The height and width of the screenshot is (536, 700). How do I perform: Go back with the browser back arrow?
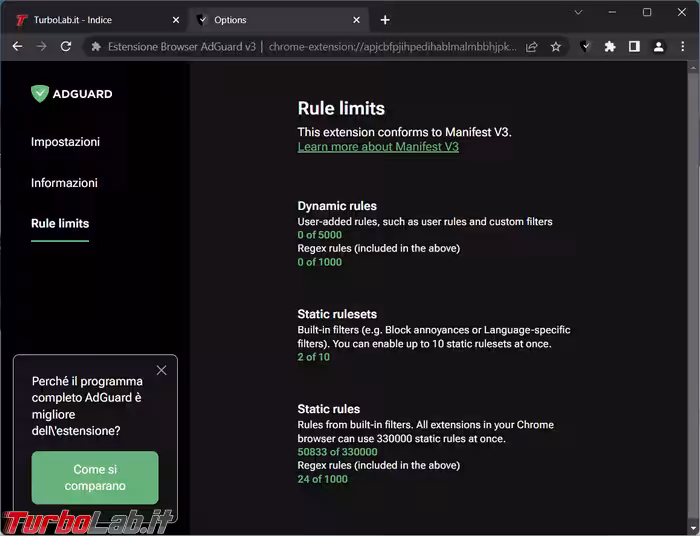(x=17, y=46)
